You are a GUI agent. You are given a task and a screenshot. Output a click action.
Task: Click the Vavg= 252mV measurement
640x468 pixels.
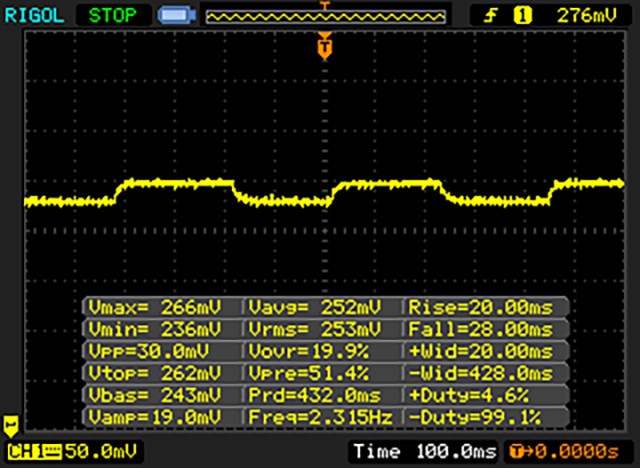316,307
